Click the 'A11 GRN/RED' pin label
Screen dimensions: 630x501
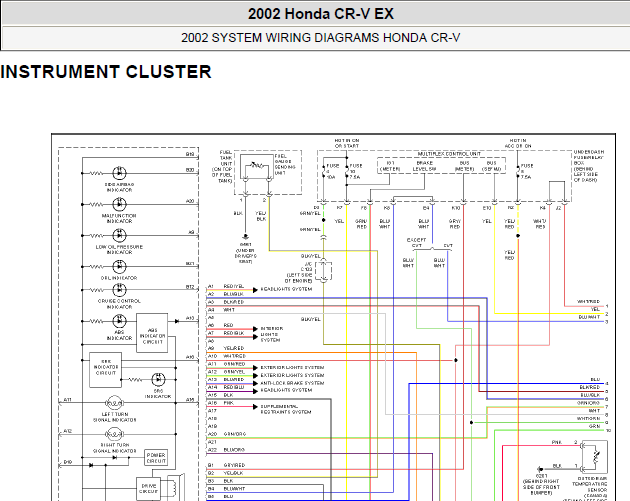[226, 364]
